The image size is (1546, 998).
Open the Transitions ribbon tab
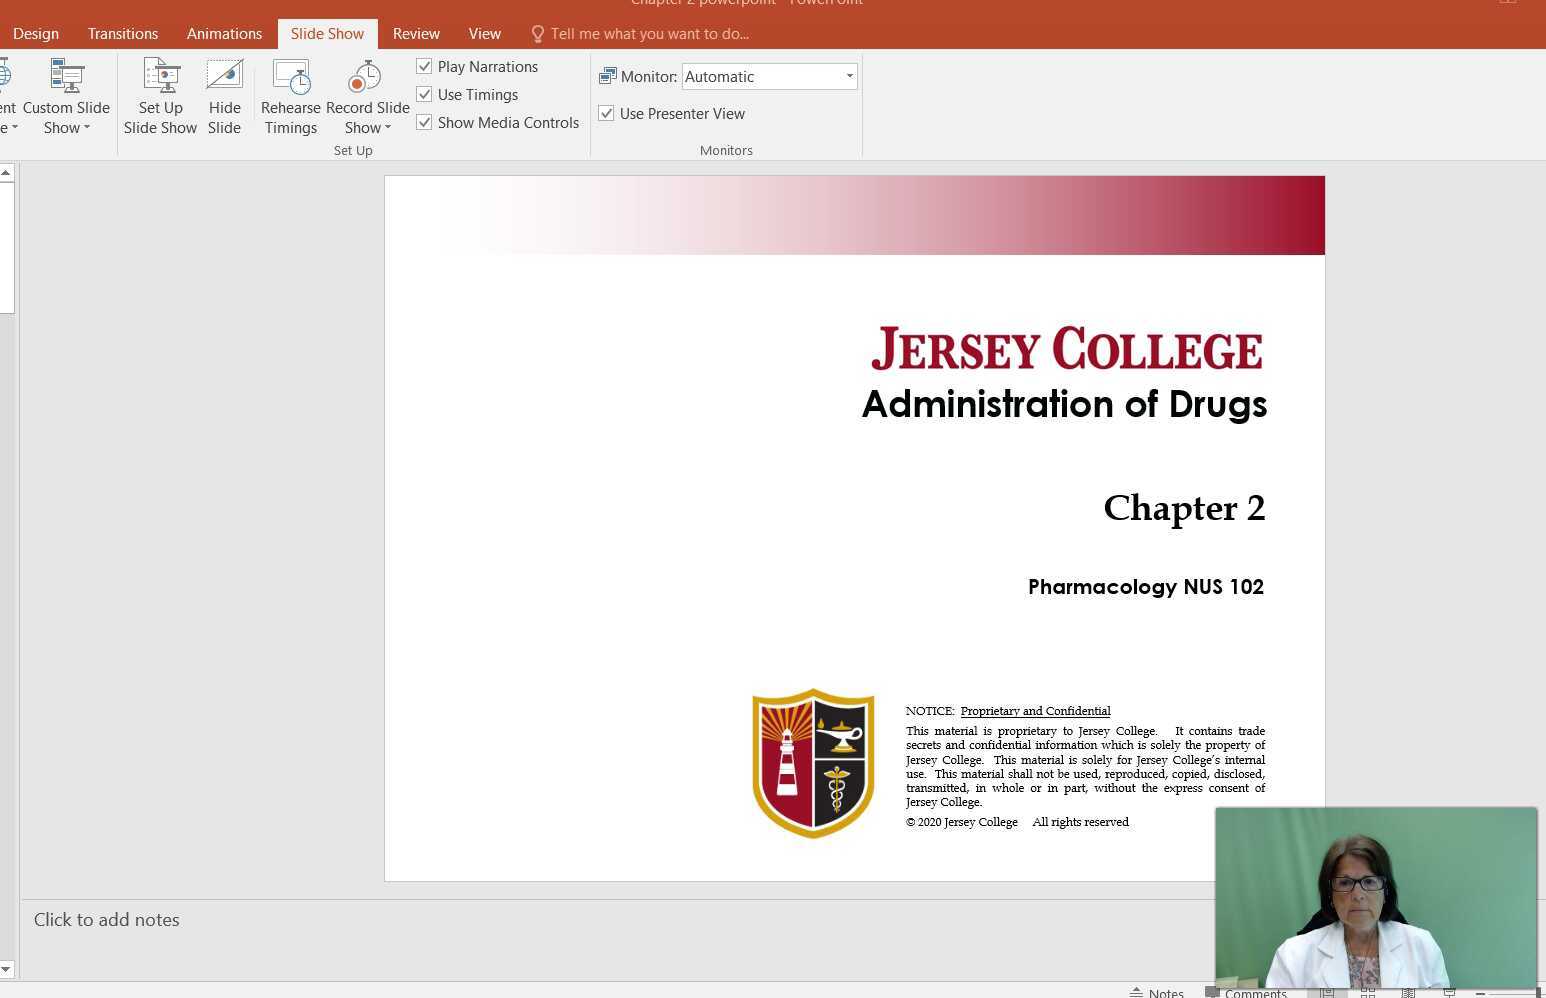coord(122,33)
